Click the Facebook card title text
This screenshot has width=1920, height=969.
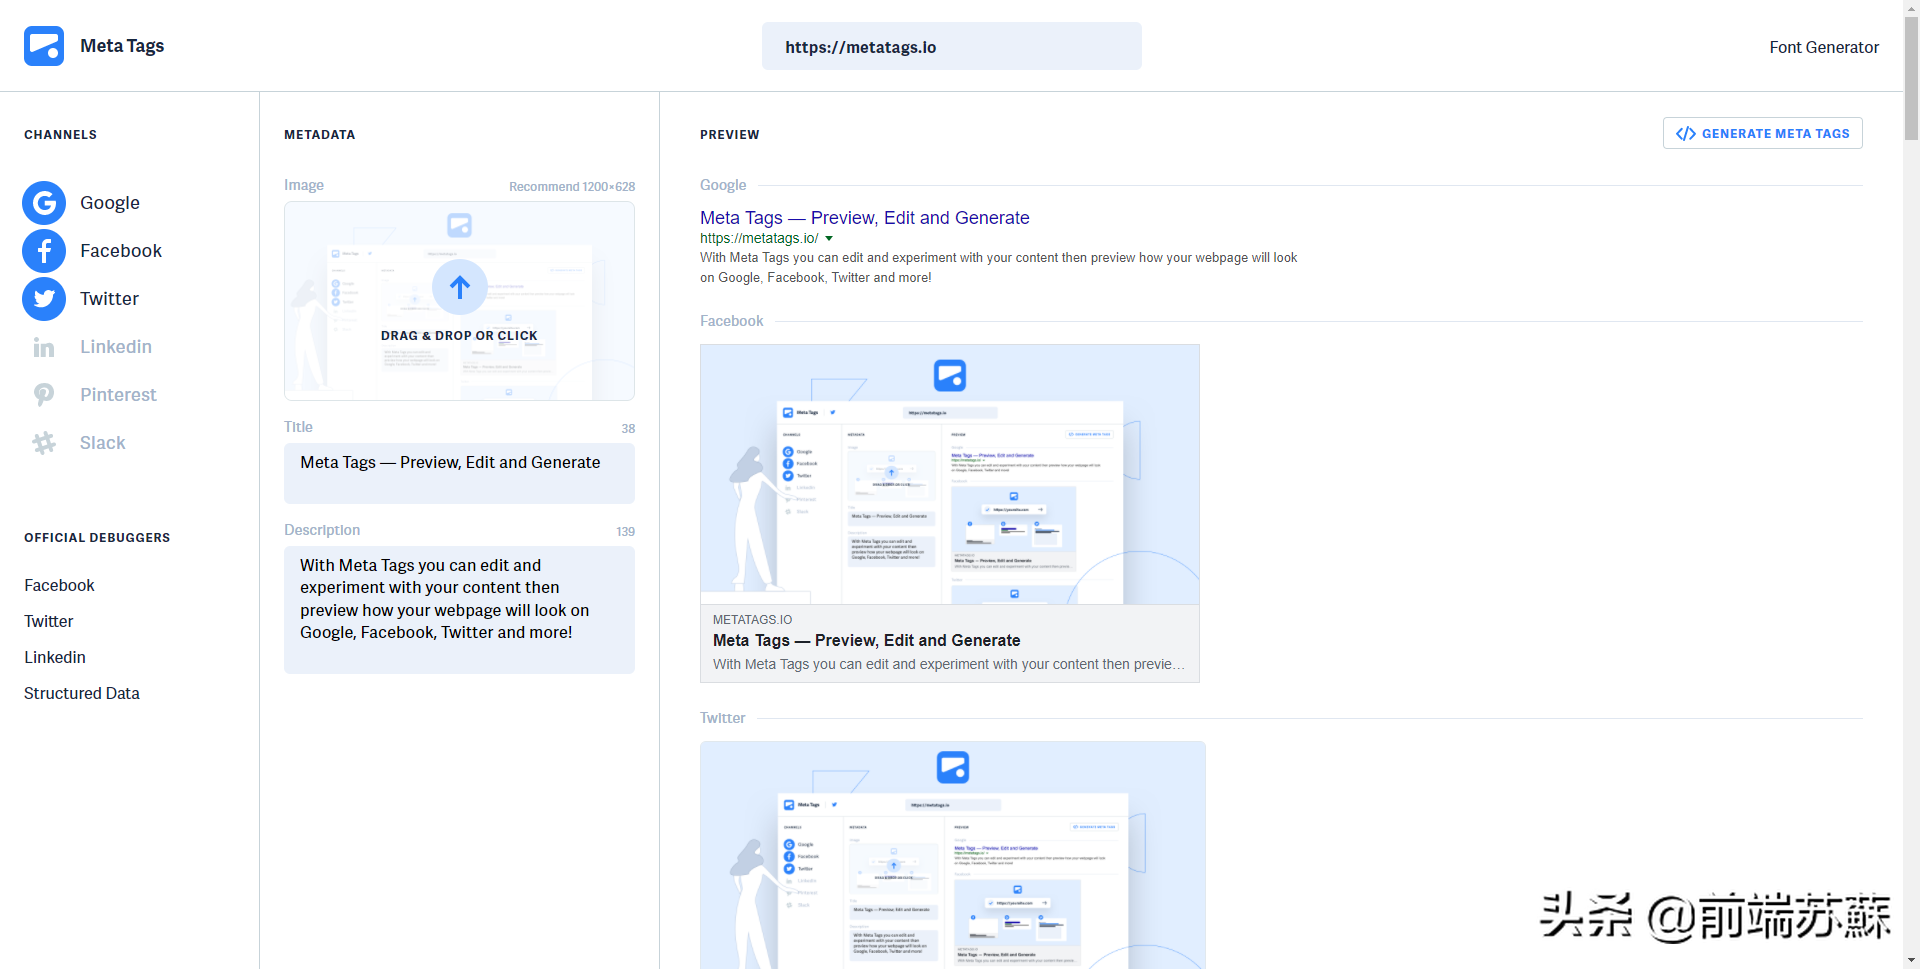click(866, 640)
